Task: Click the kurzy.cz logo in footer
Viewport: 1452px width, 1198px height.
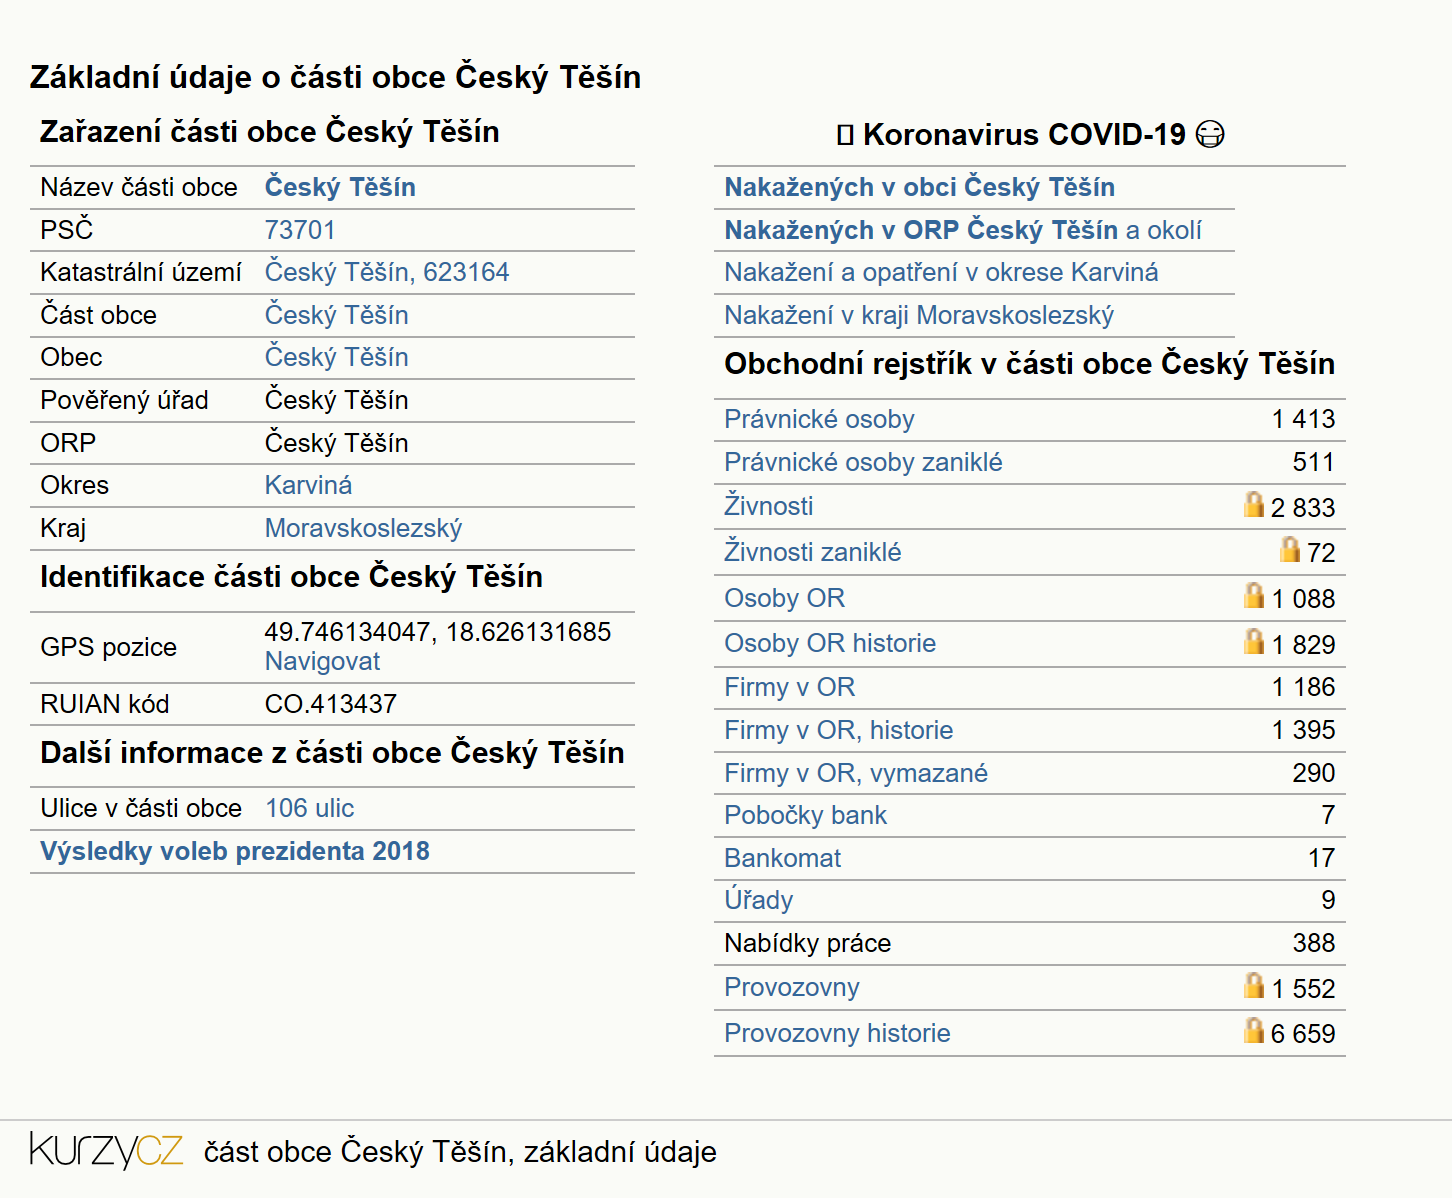Action: click(107, 1151)
